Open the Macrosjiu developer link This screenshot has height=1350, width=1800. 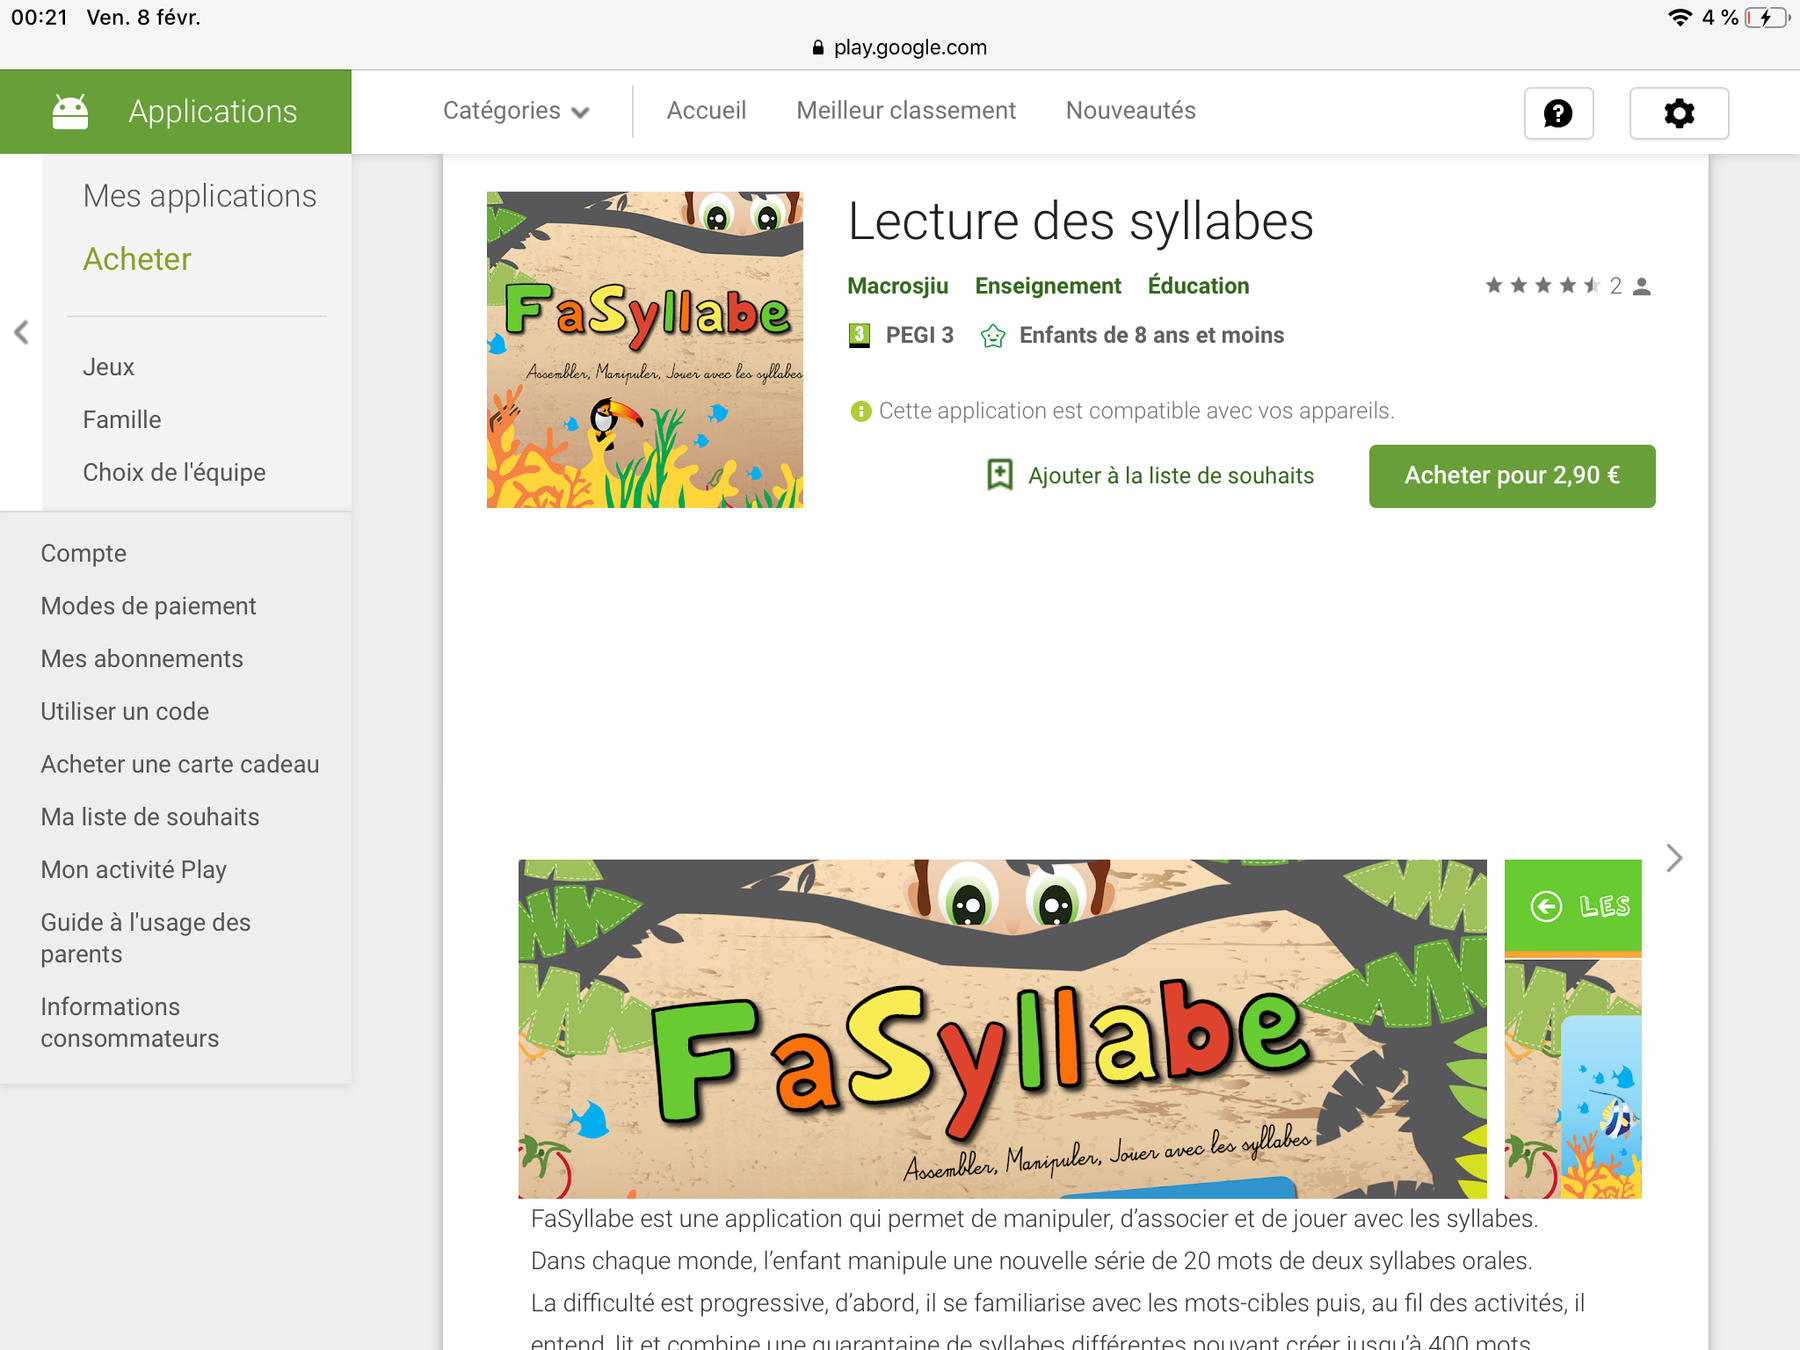coord(898,286)
